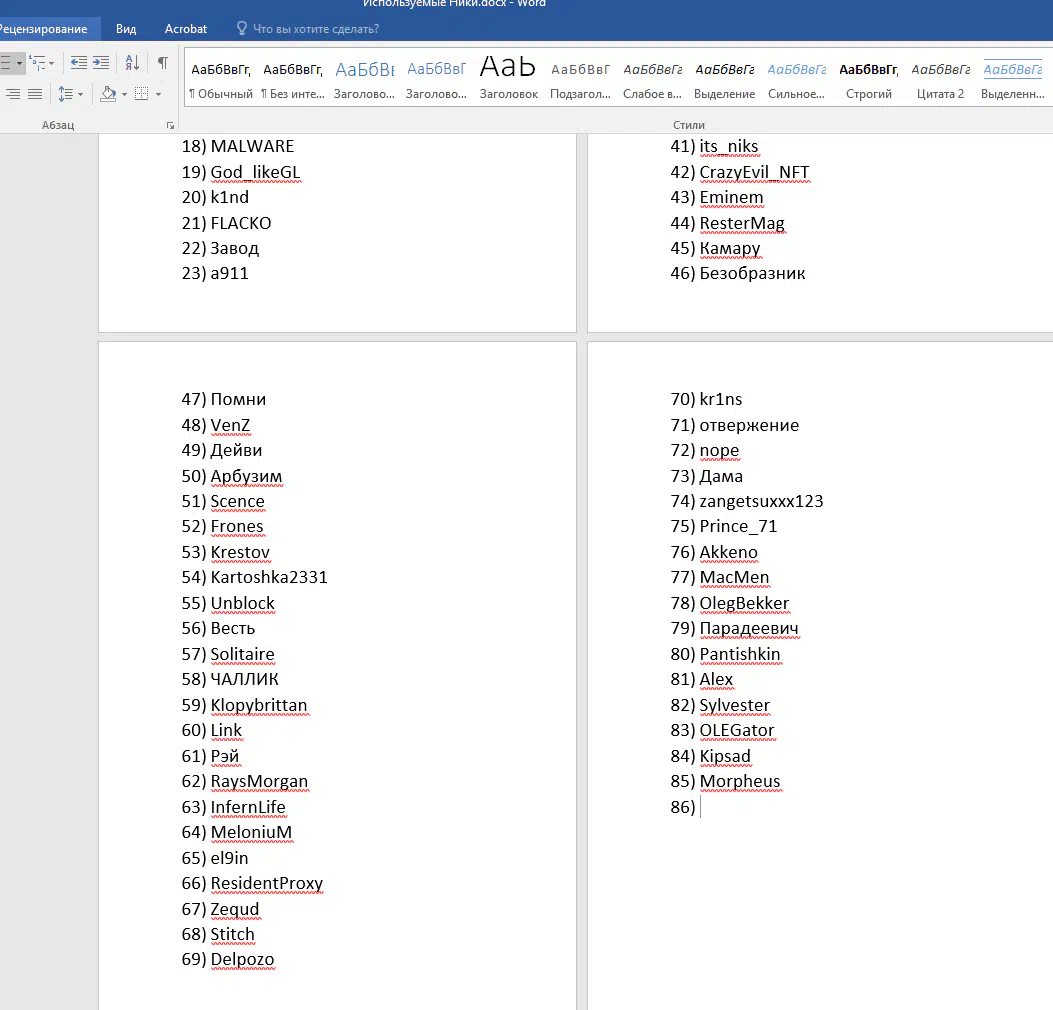Click the entry 'Klopybrittan'

tap(259, 705)
